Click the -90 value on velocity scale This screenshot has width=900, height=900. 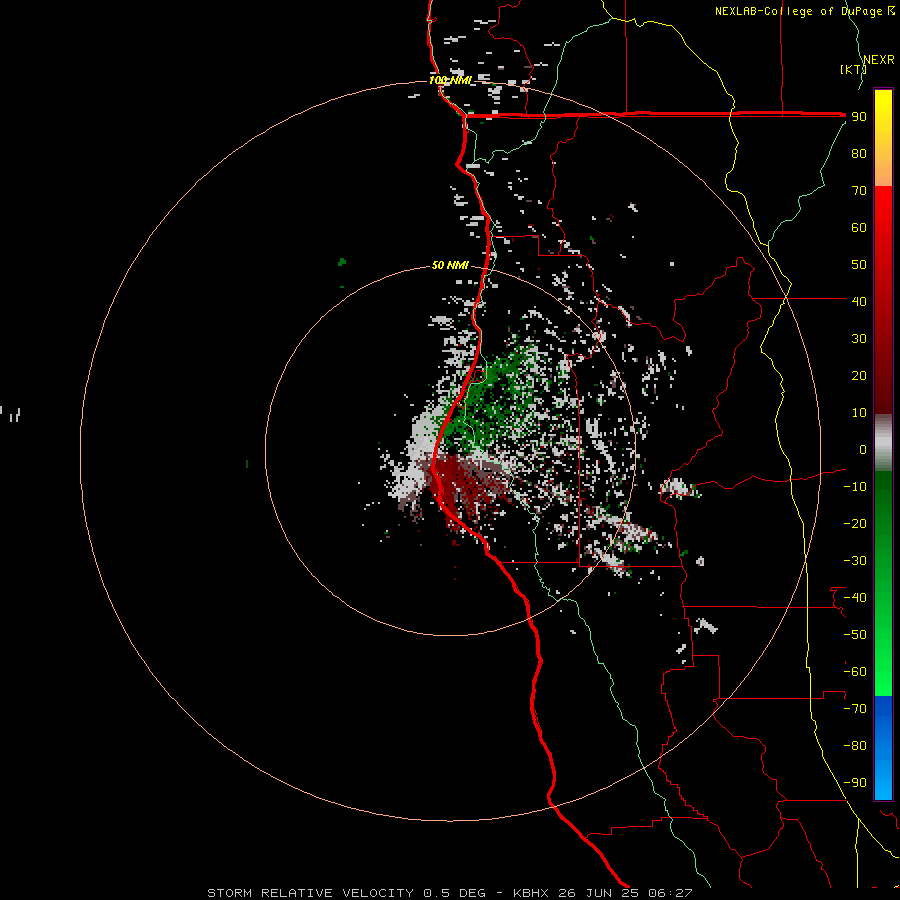855,783
